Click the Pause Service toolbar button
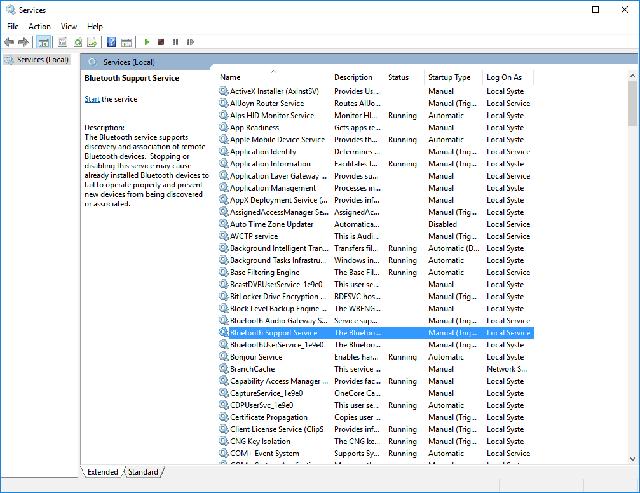The height and width of the screenshot is (493, 640). tap(176, 42)
